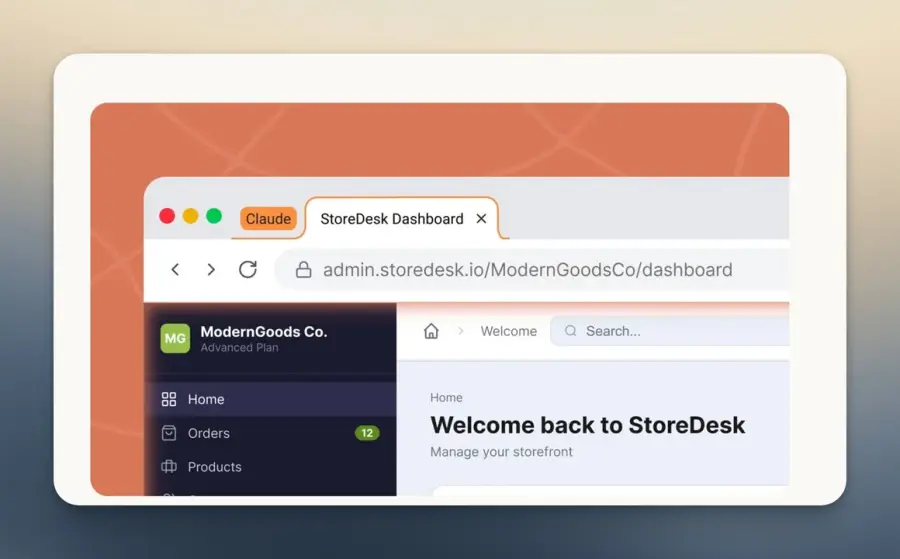Screen dimensions: 900x559
Task: Close the StoreDesk Dashboard tab
Action: coord(482,219)
